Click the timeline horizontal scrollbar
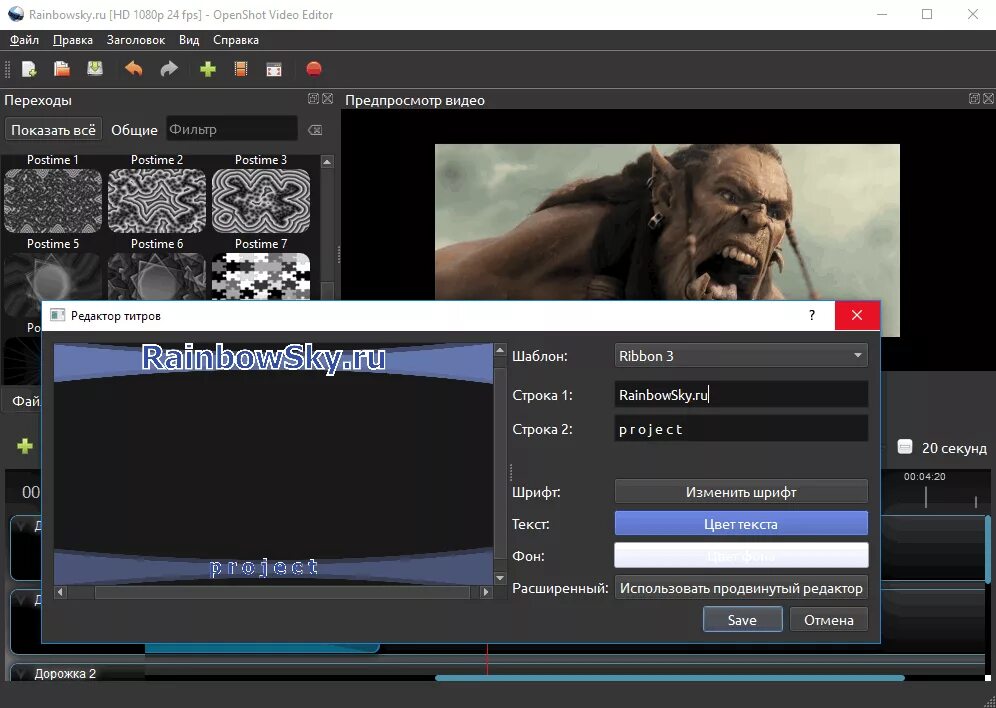Viewport: 996px width, 708px height. coord(670,678)
